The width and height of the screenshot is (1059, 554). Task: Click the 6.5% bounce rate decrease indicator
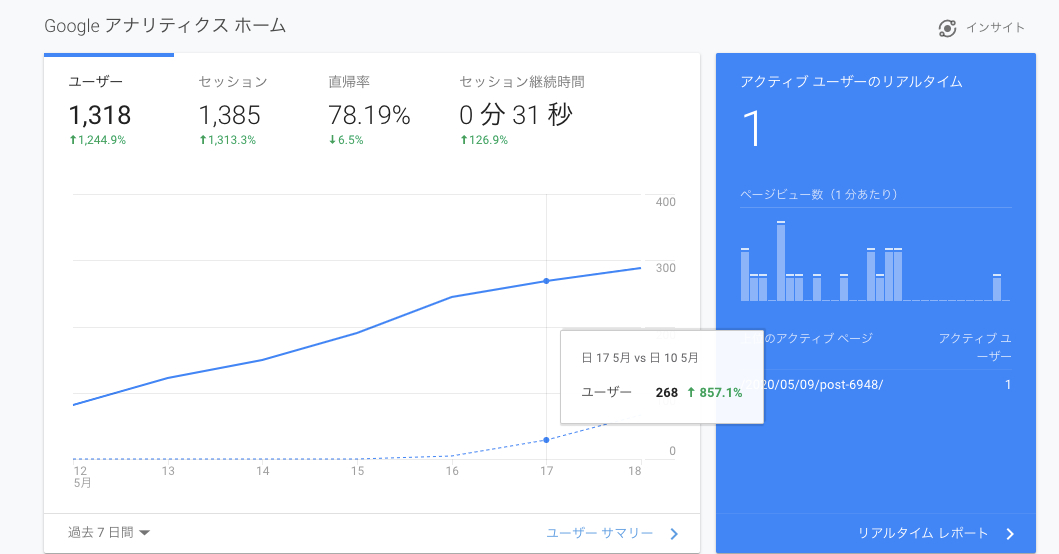pos(346,140)
